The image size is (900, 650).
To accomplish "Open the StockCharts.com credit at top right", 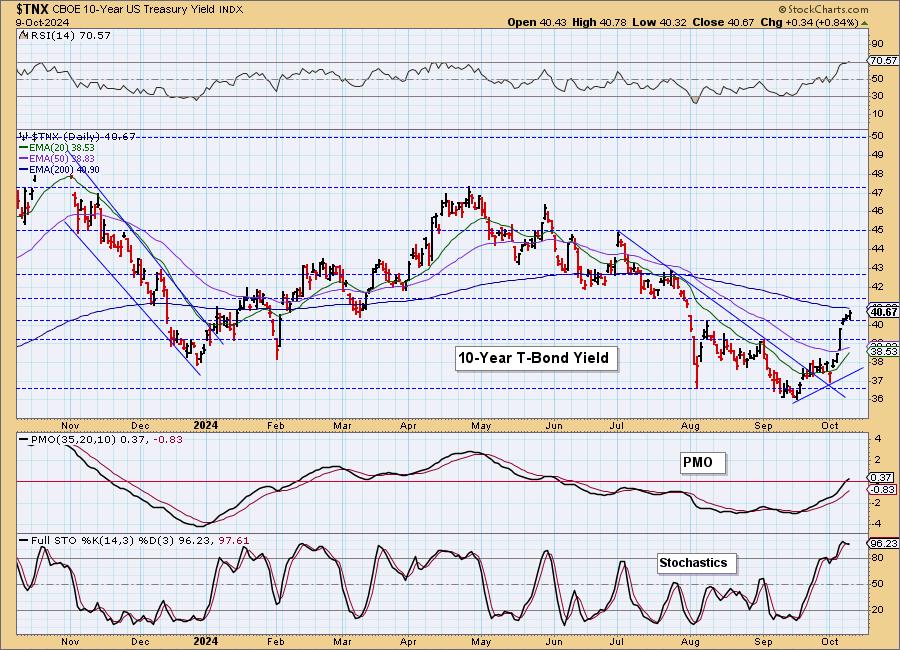I will [824, 10].
